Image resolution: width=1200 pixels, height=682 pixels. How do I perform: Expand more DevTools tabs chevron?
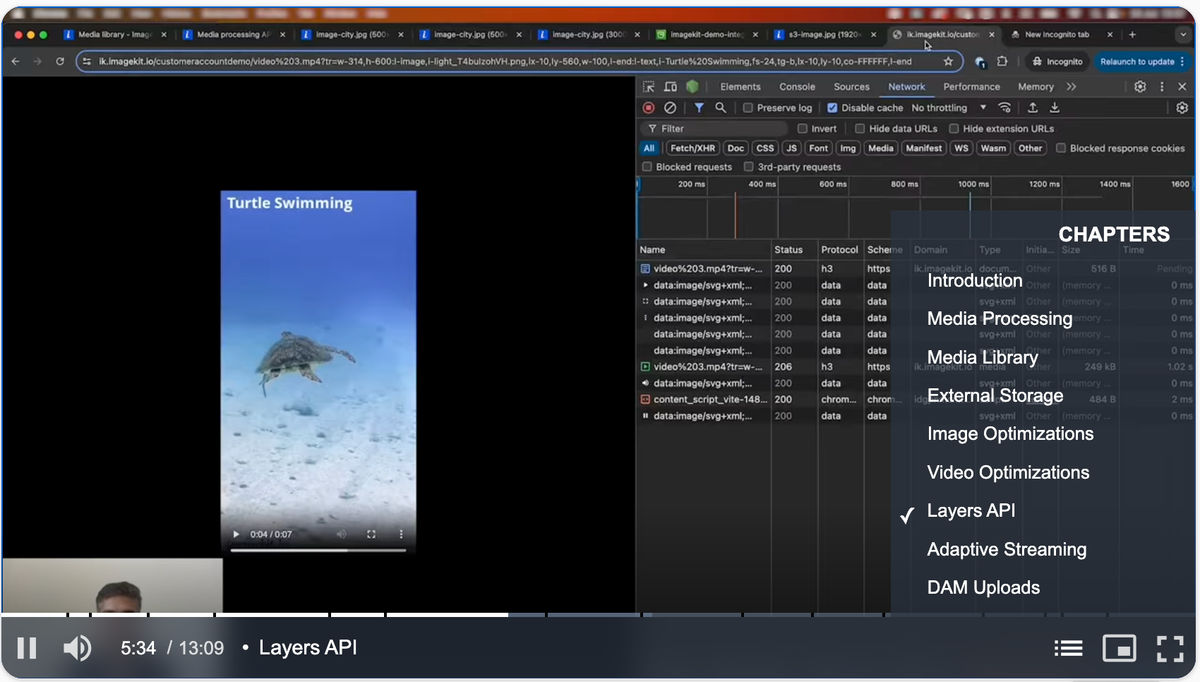coord(1071,87)
